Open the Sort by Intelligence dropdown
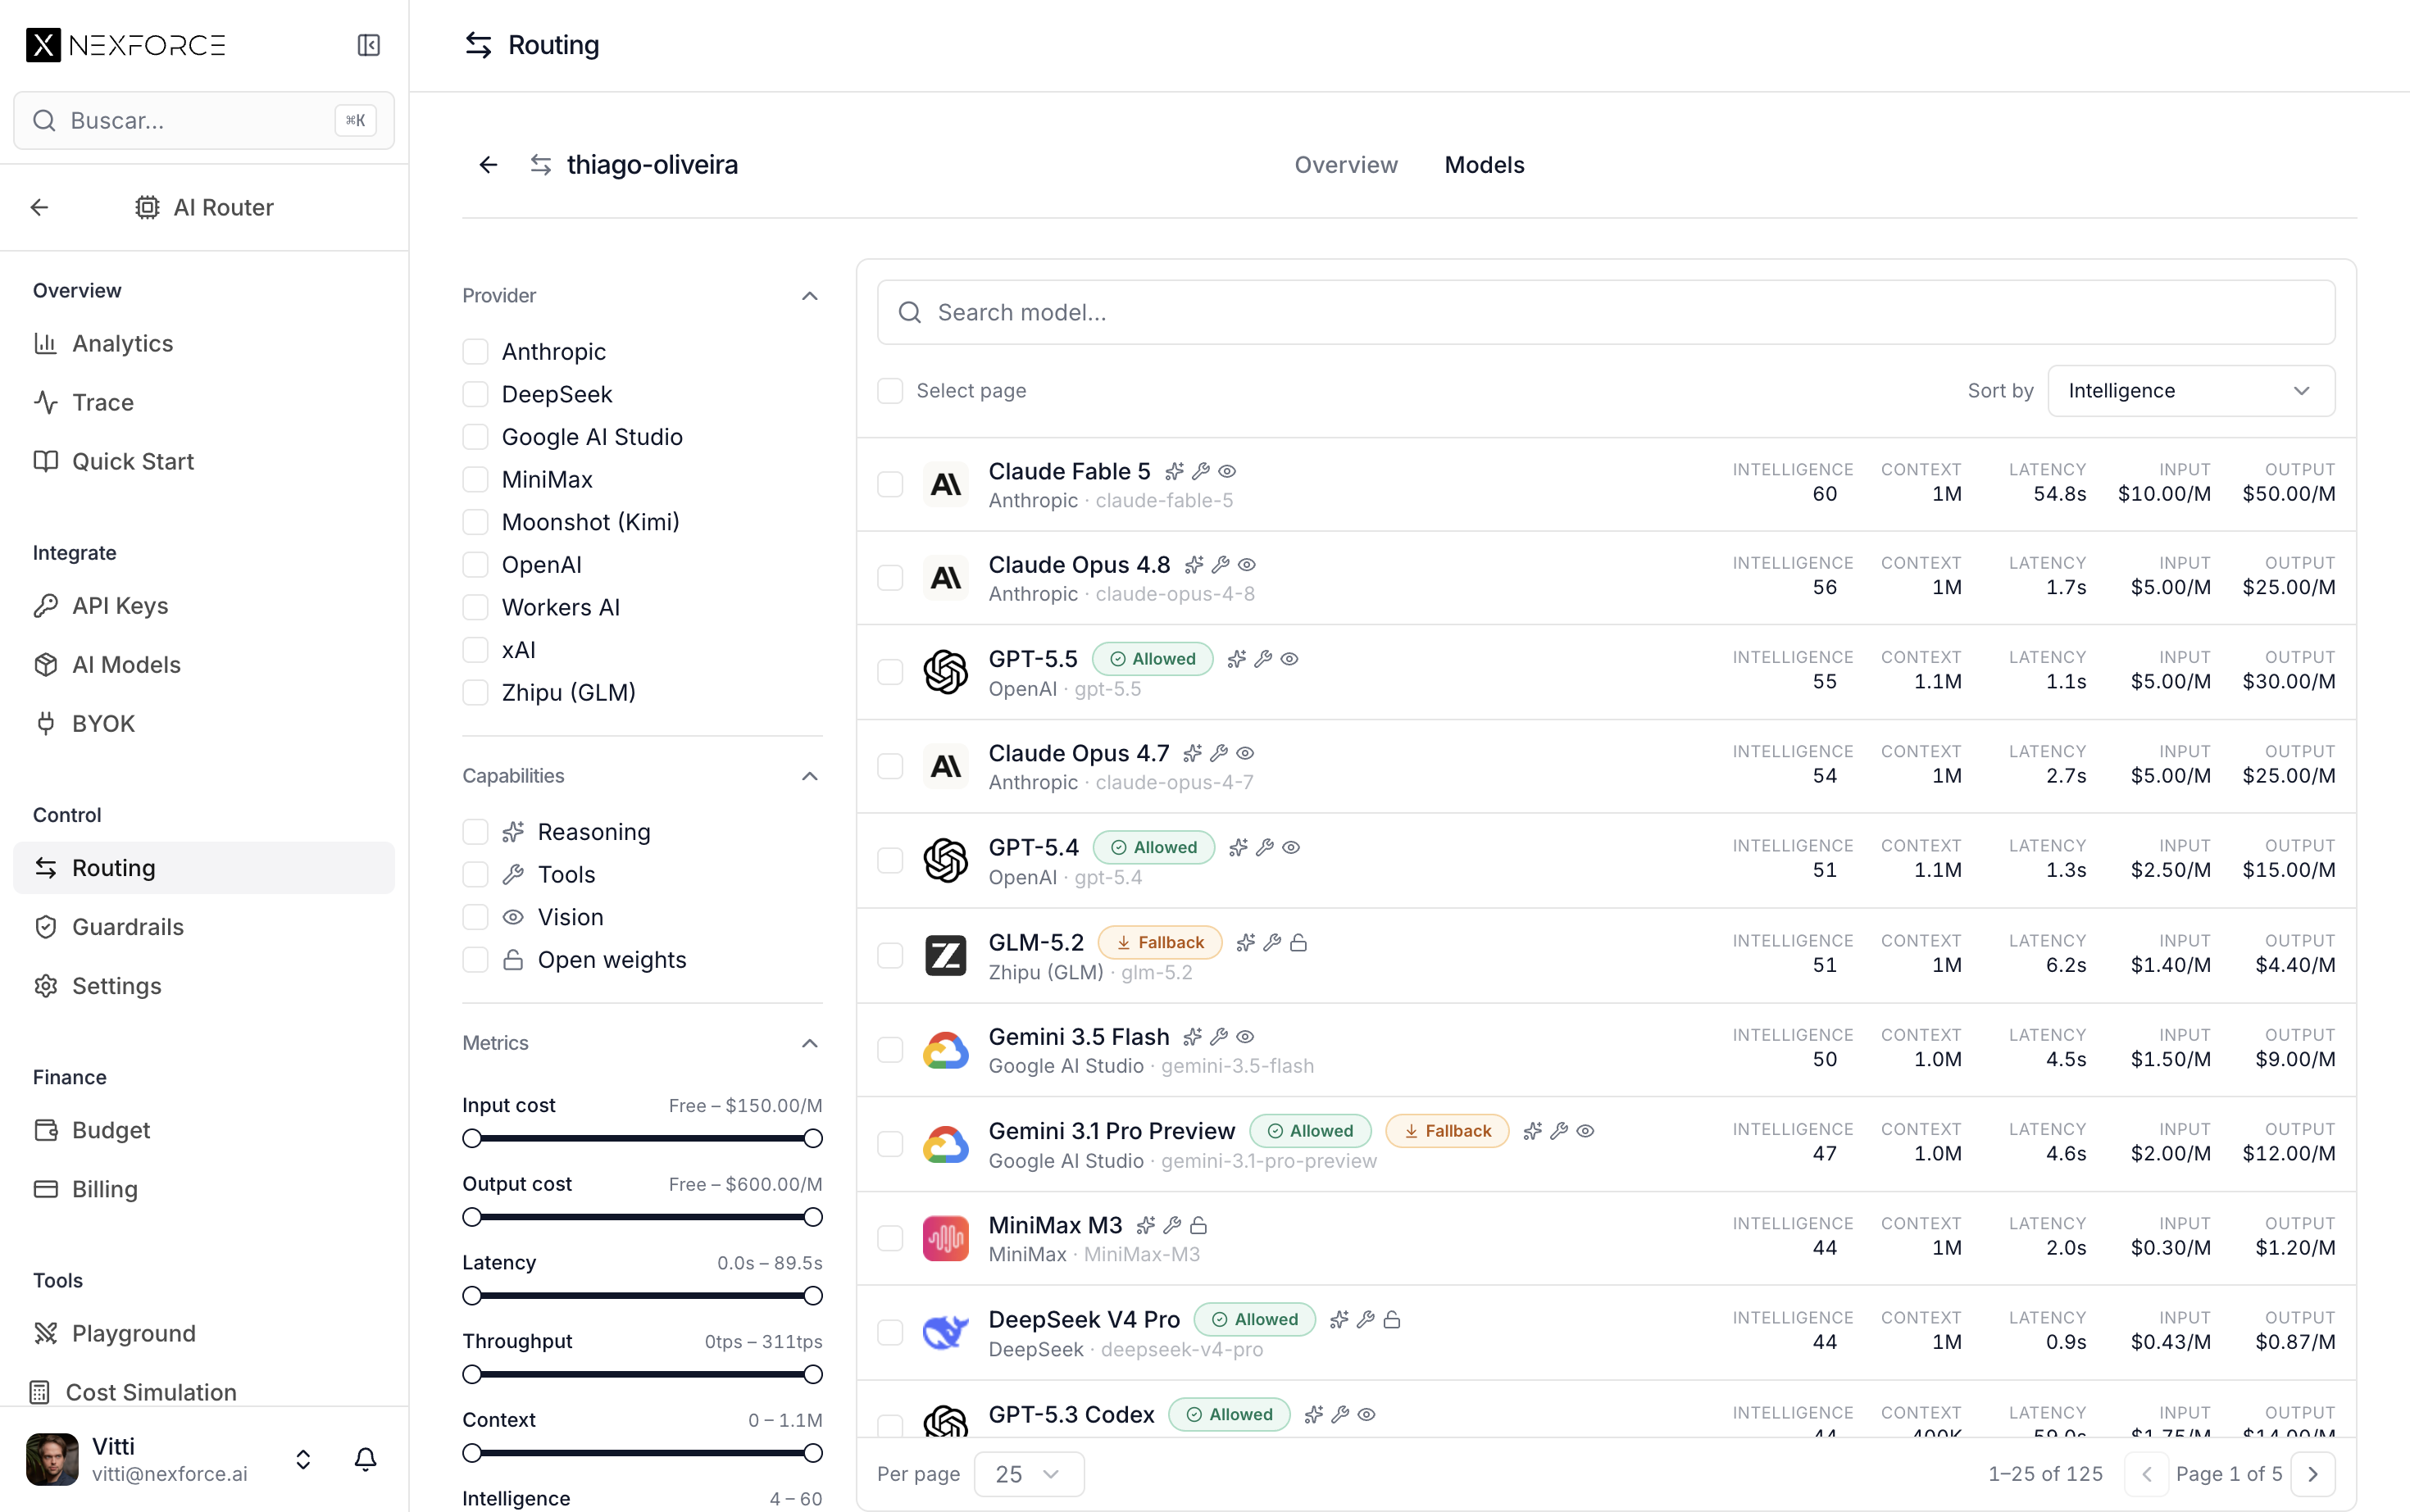Image resolution: width=2410 pixels, height=1512 pixels. [x=2191, y=390]
